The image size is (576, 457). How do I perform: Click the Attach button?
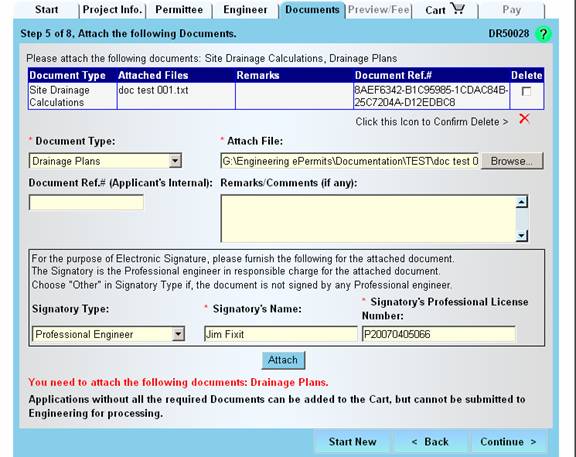[283, 360]
